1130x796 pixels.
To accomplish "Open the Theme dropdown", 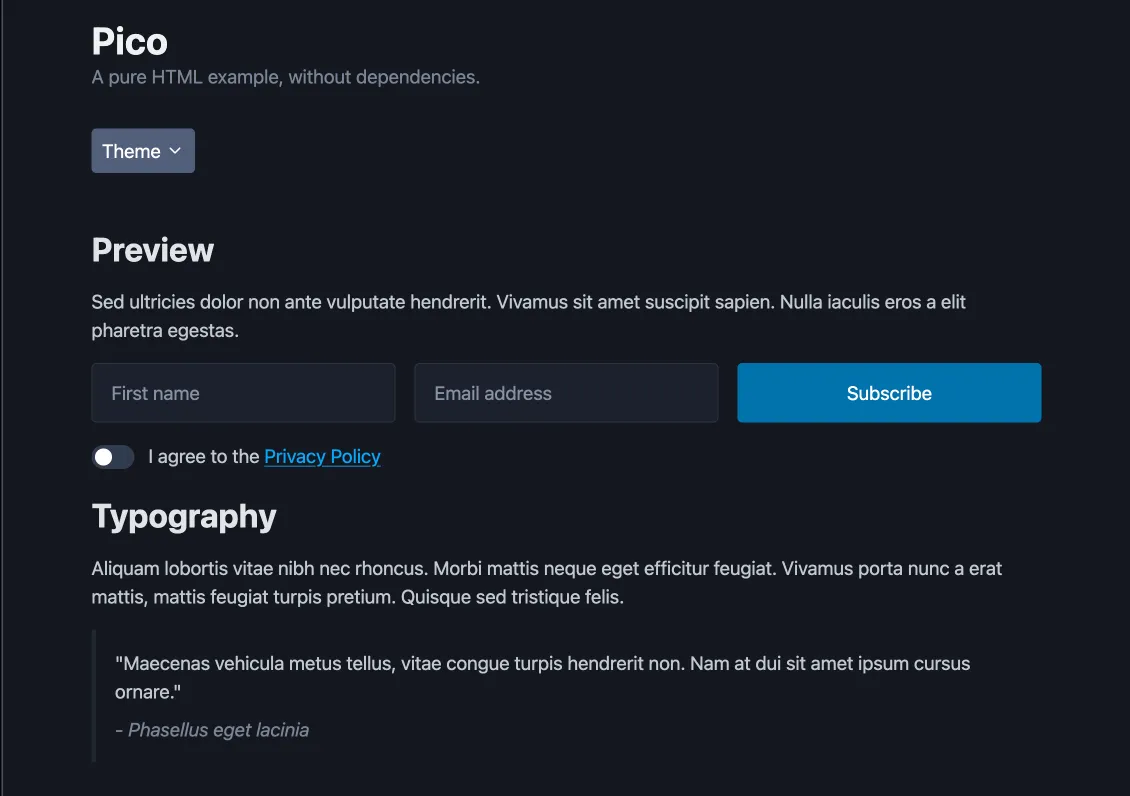I will coord(143,151).
